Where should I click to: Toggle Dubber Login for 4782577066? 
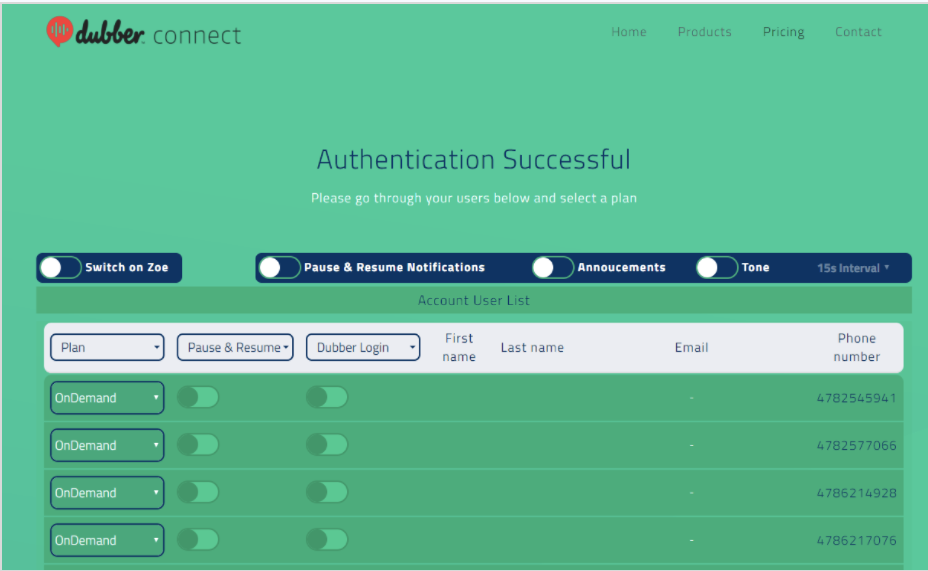click(327, 444)
